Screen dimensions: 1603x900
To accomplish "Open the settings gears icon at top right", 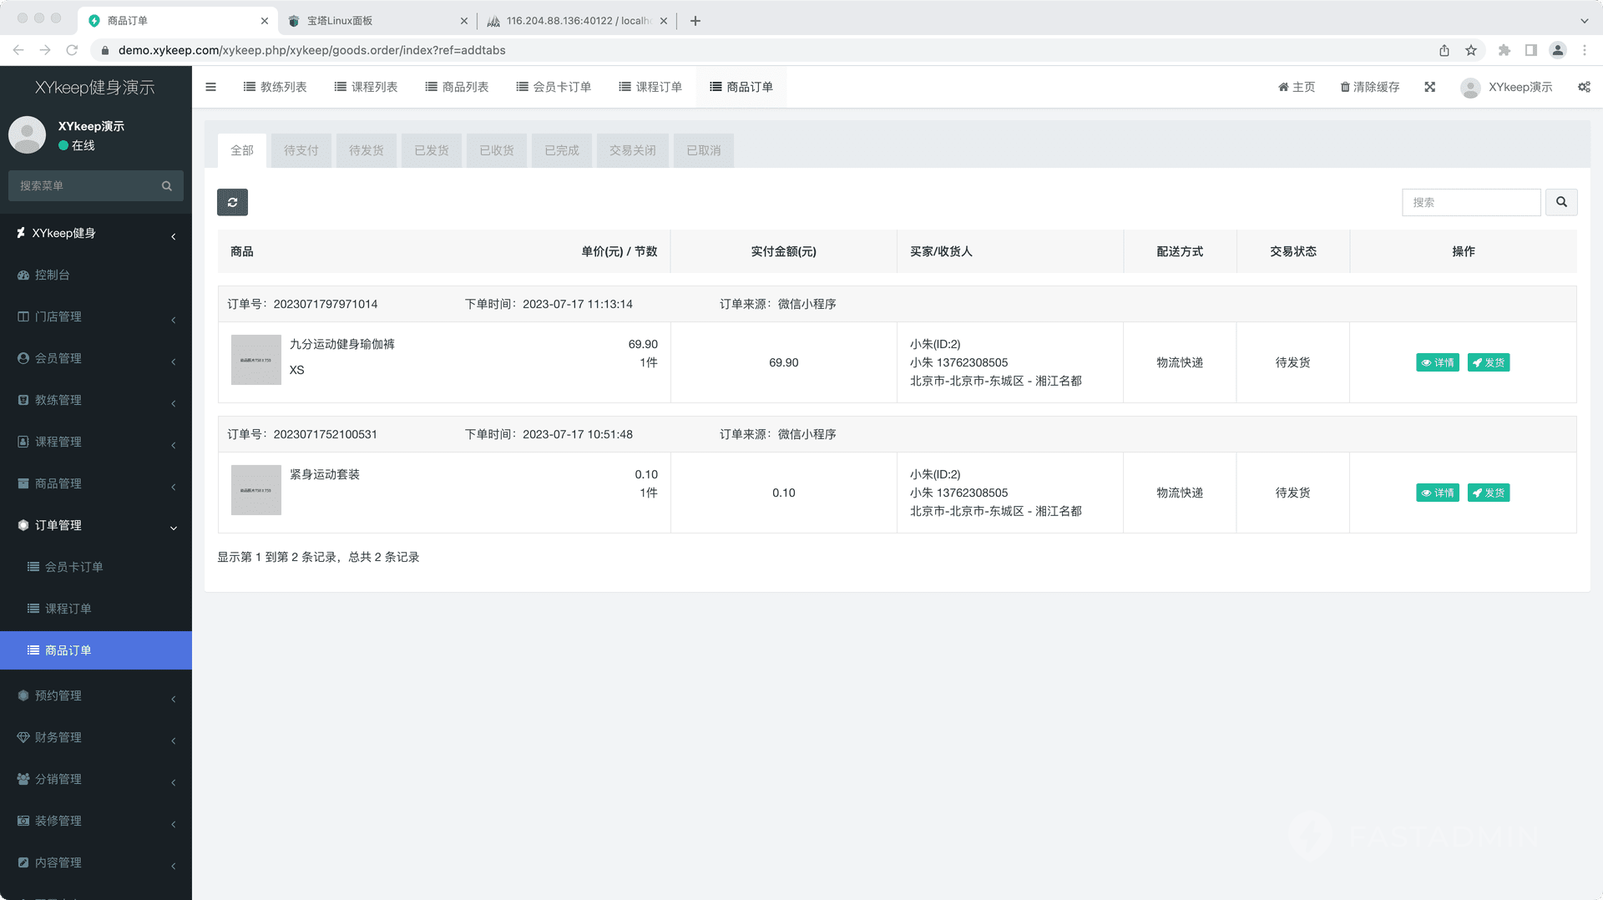I will [1583, 87].
